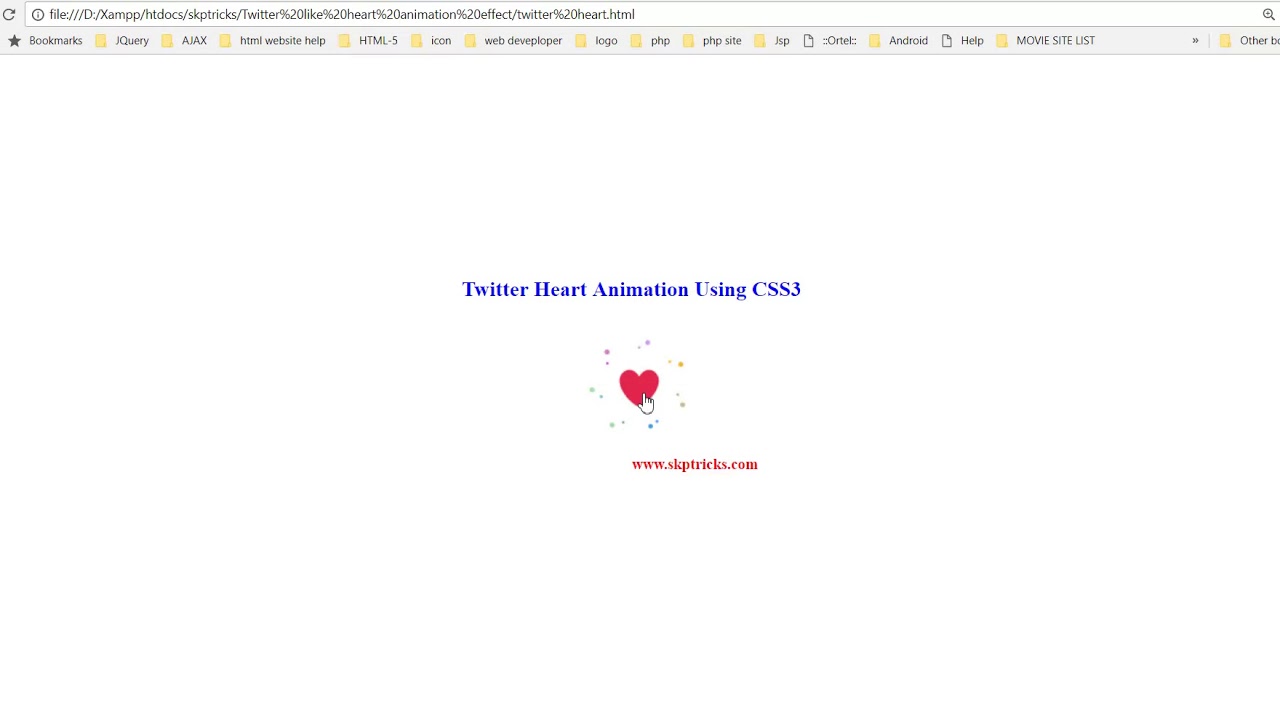Open the php site bookmark folder
Screen dimensions: 1280x720
(712, 40)
